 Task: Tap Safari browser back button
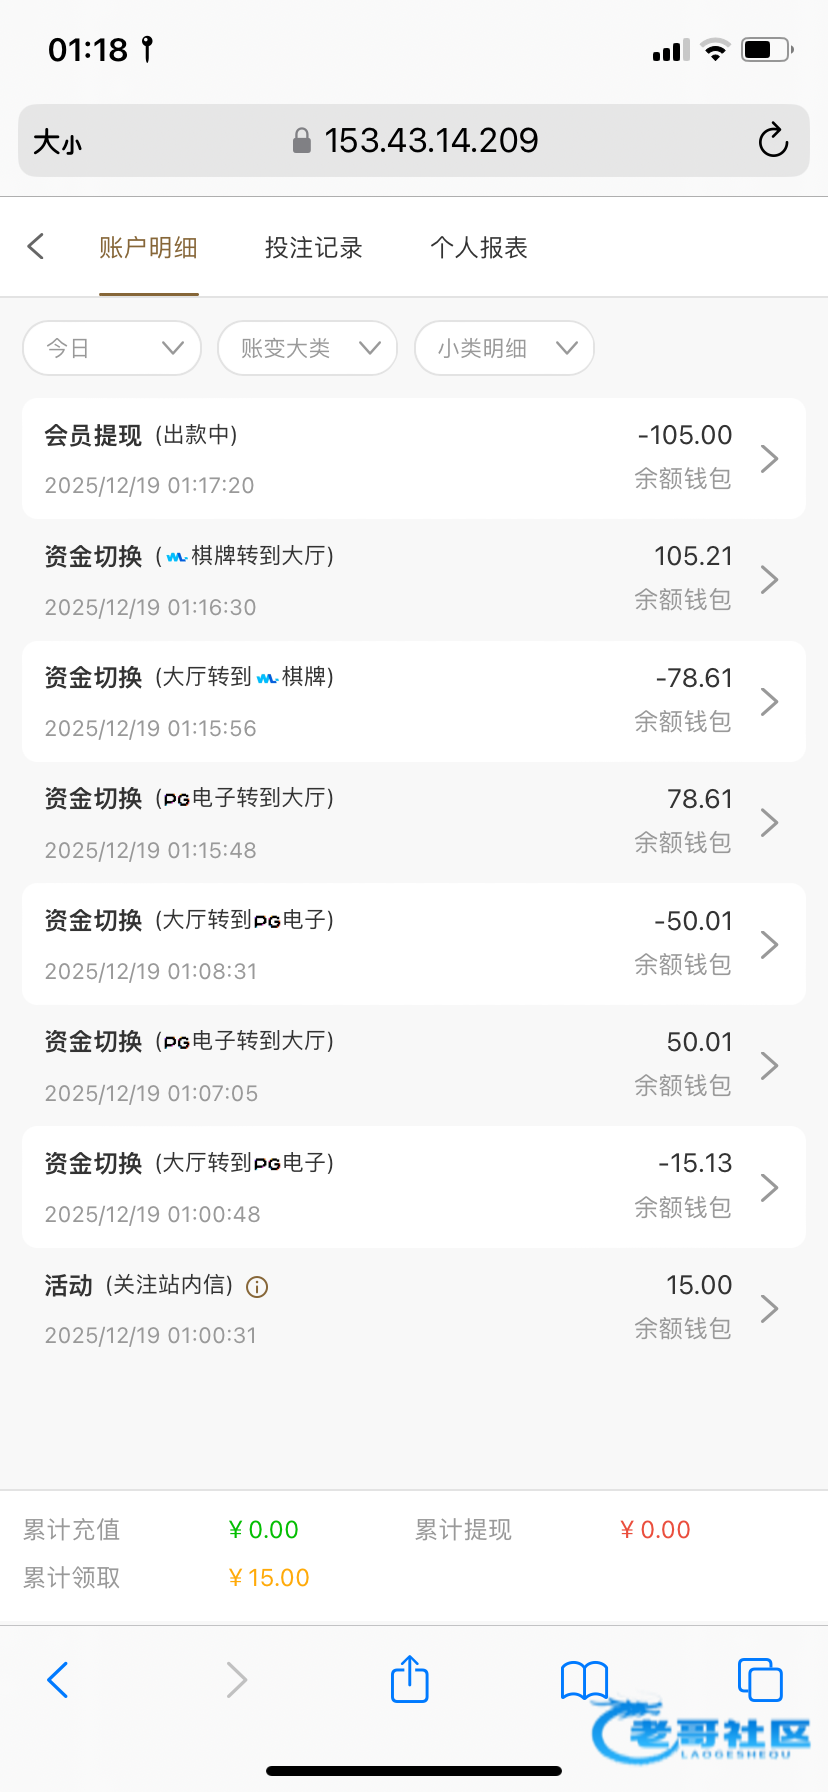coord(58,1679)
